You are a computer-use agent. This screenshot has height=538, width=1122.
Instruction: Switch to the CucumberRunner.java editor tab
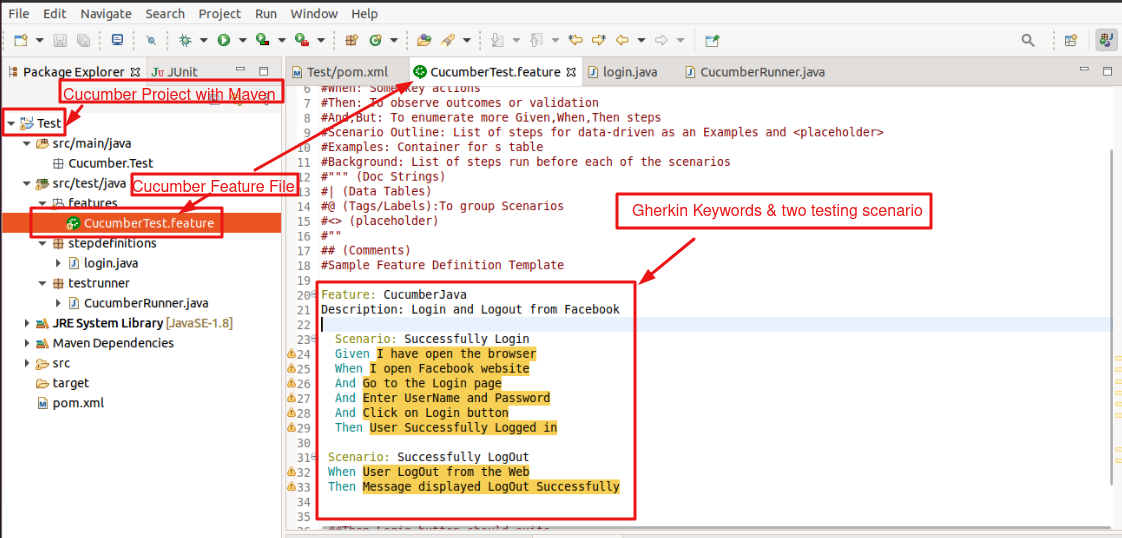click(755, 72)
